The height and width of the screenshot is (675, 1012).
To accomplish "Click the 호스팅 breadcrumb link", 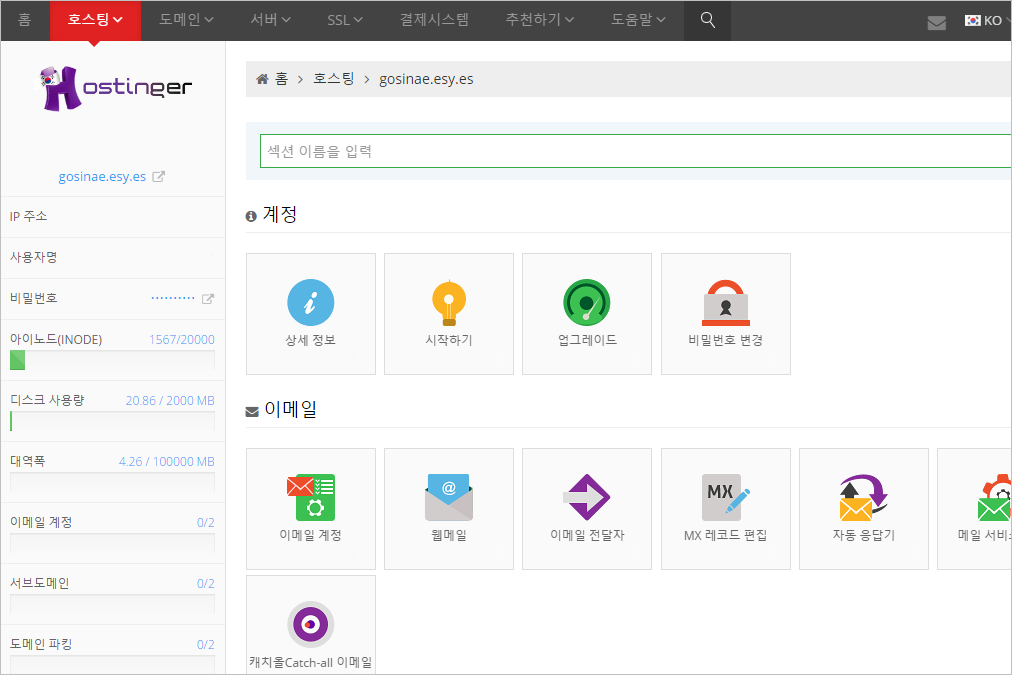I will 333,79.
